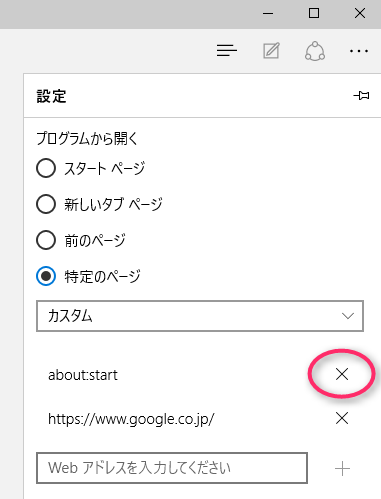Choose the 前のページ radio option

46,240
